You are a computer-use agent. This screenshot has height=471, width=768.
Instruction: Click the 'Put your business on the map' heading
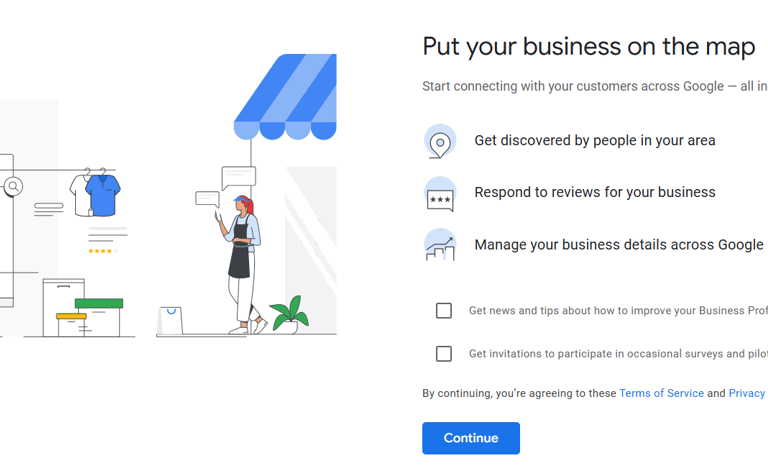pos(589,47)
